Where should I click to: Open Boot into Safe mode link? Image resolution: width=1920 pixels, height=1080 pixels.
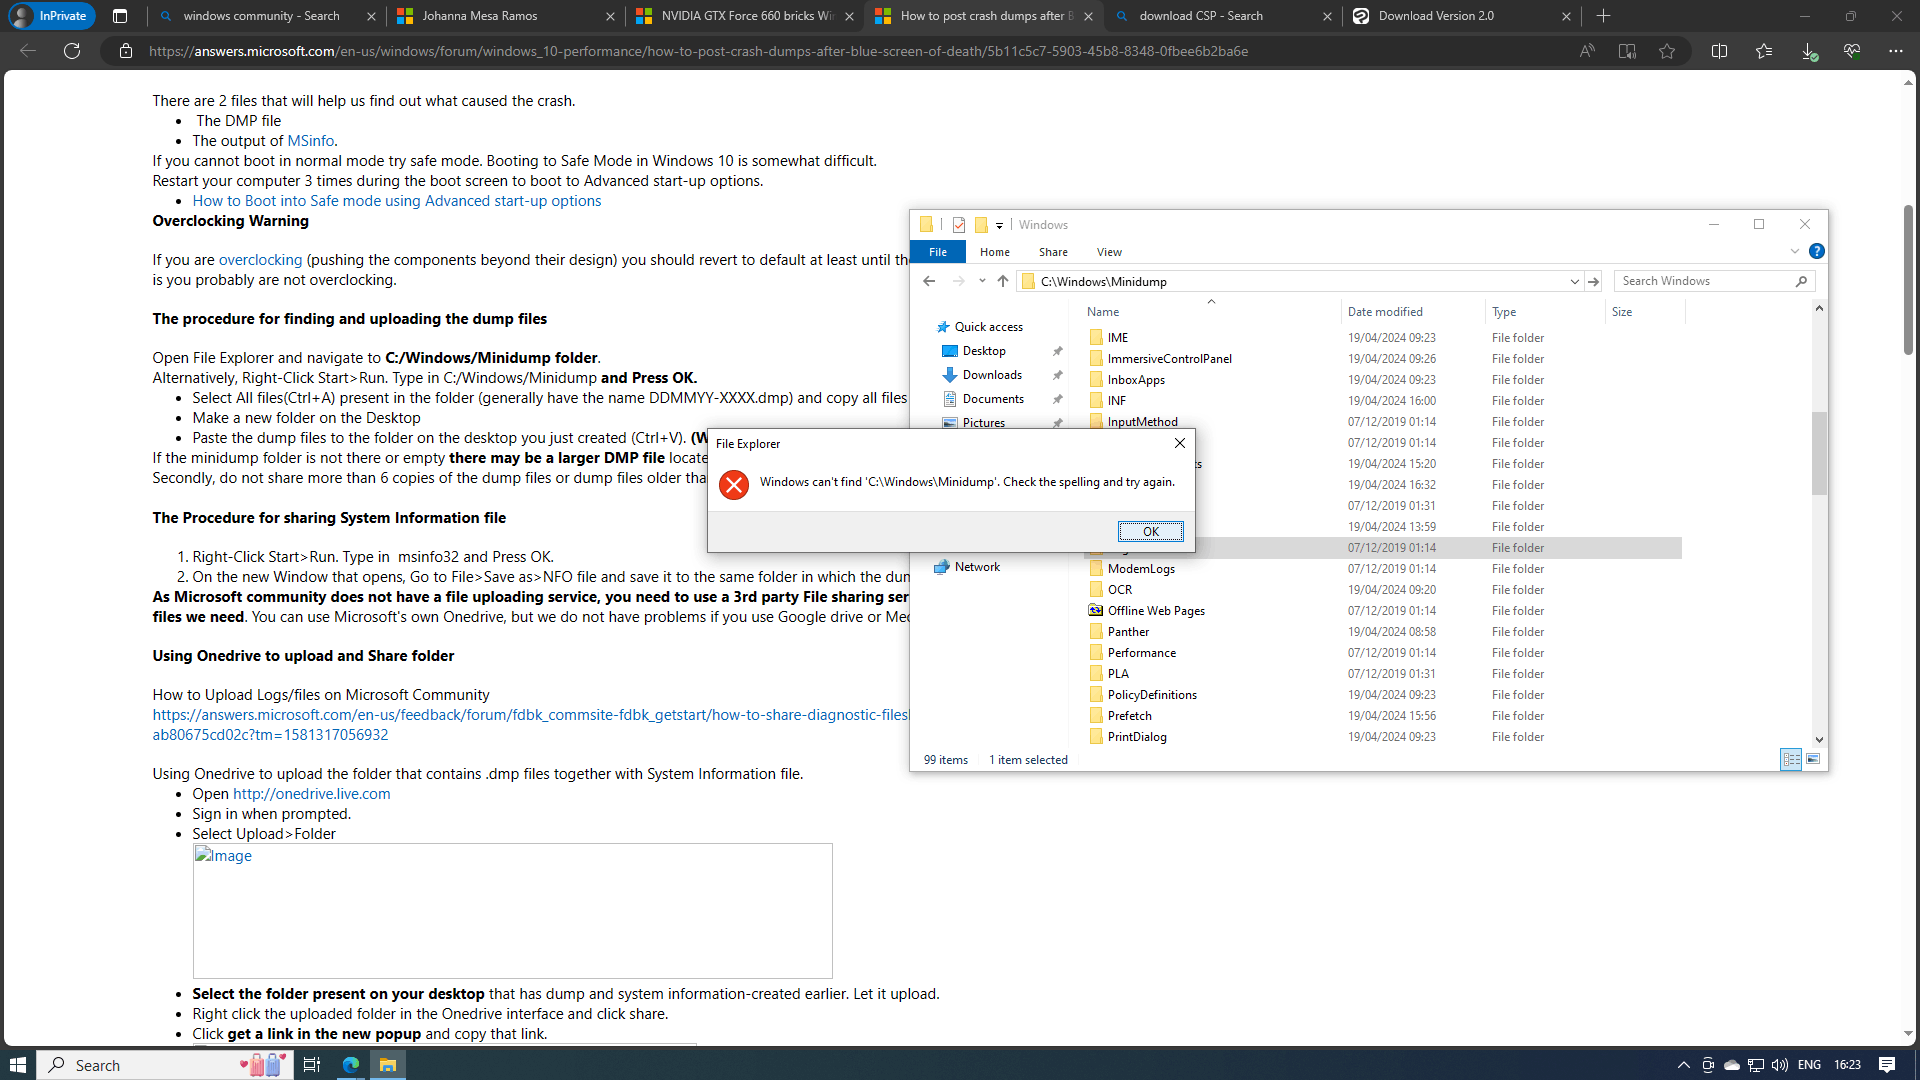pos(397,201)
